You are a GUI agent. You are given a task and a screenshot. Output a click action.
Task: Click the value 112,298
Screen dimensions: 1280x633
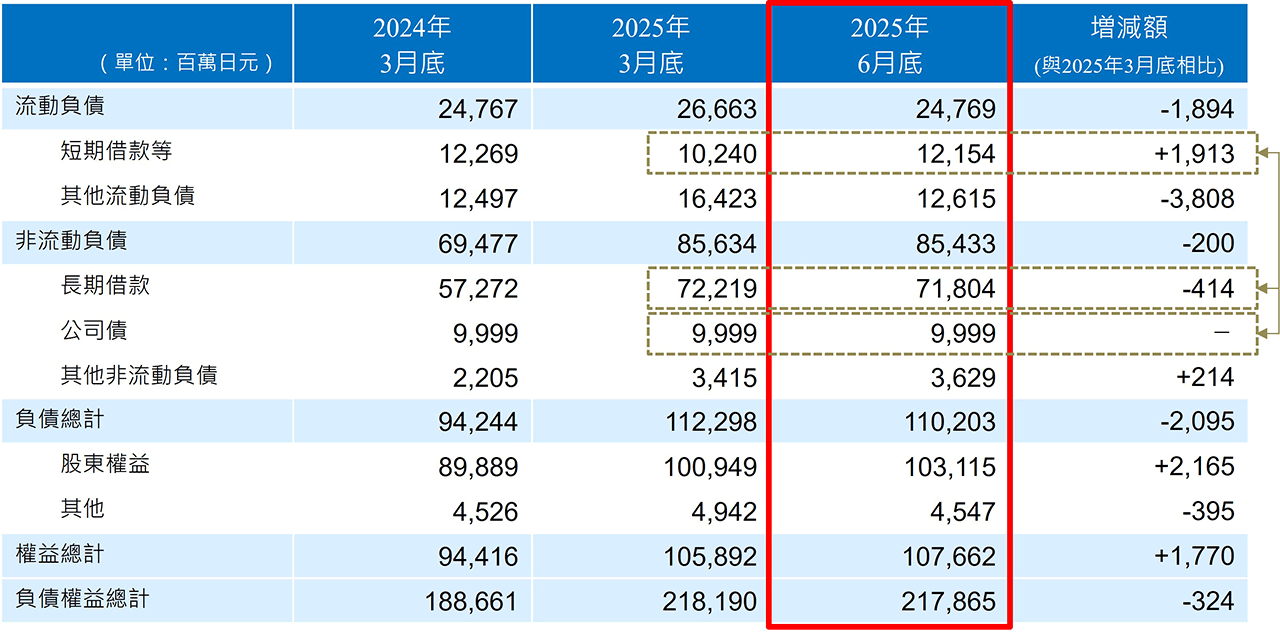(711, 423)
